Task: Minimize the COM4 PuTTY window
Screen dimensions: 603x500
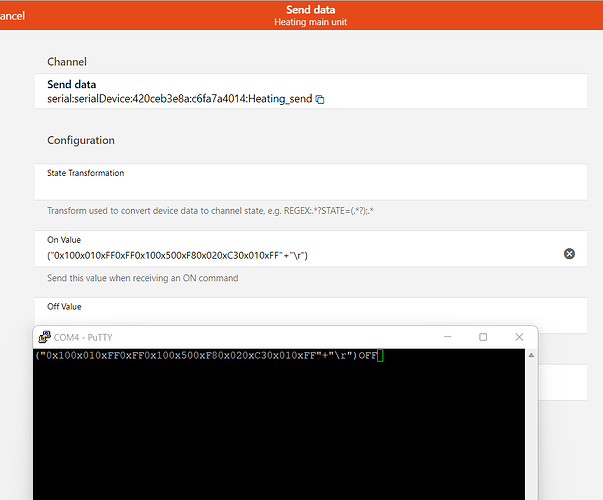Action: pyautogui.click(x=447, y=337)
